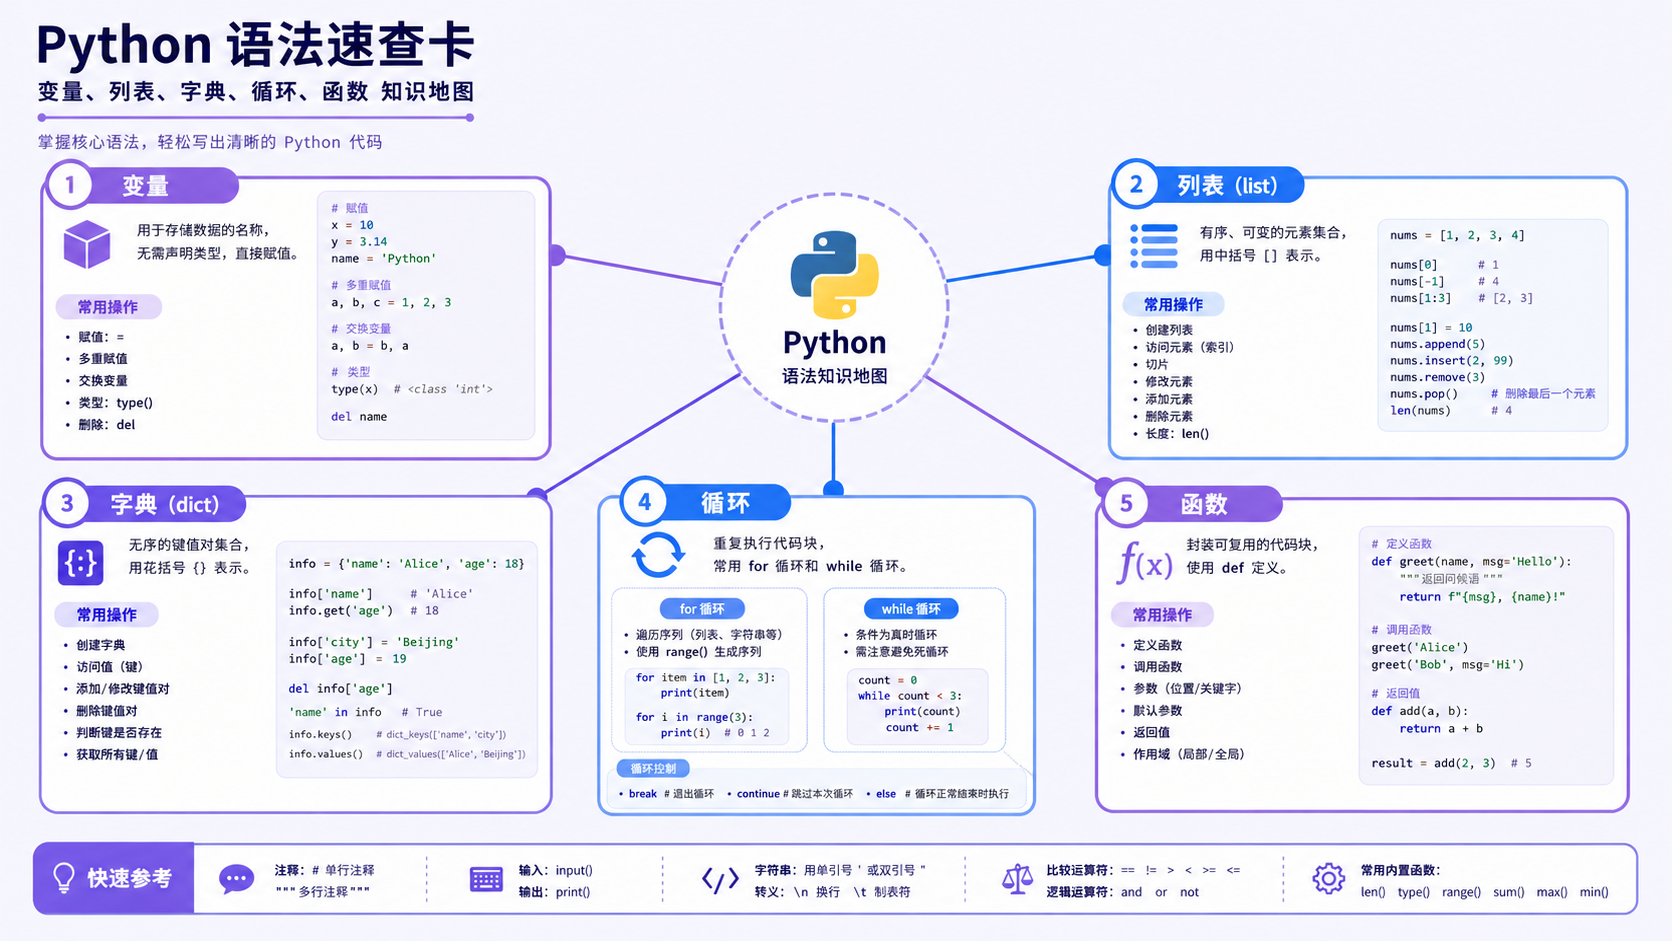
Task: Click the 循环控制 pill label
Action: [653, 768]
